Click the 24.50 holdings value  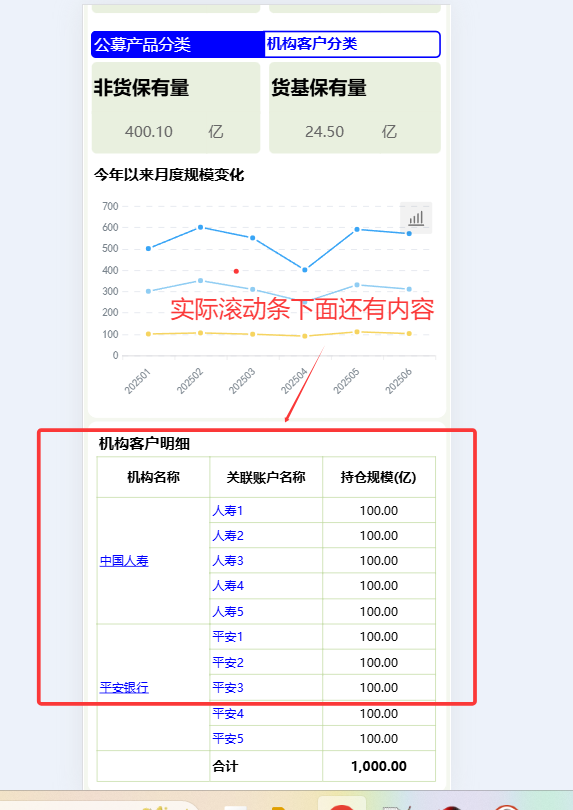click(324, 132)
